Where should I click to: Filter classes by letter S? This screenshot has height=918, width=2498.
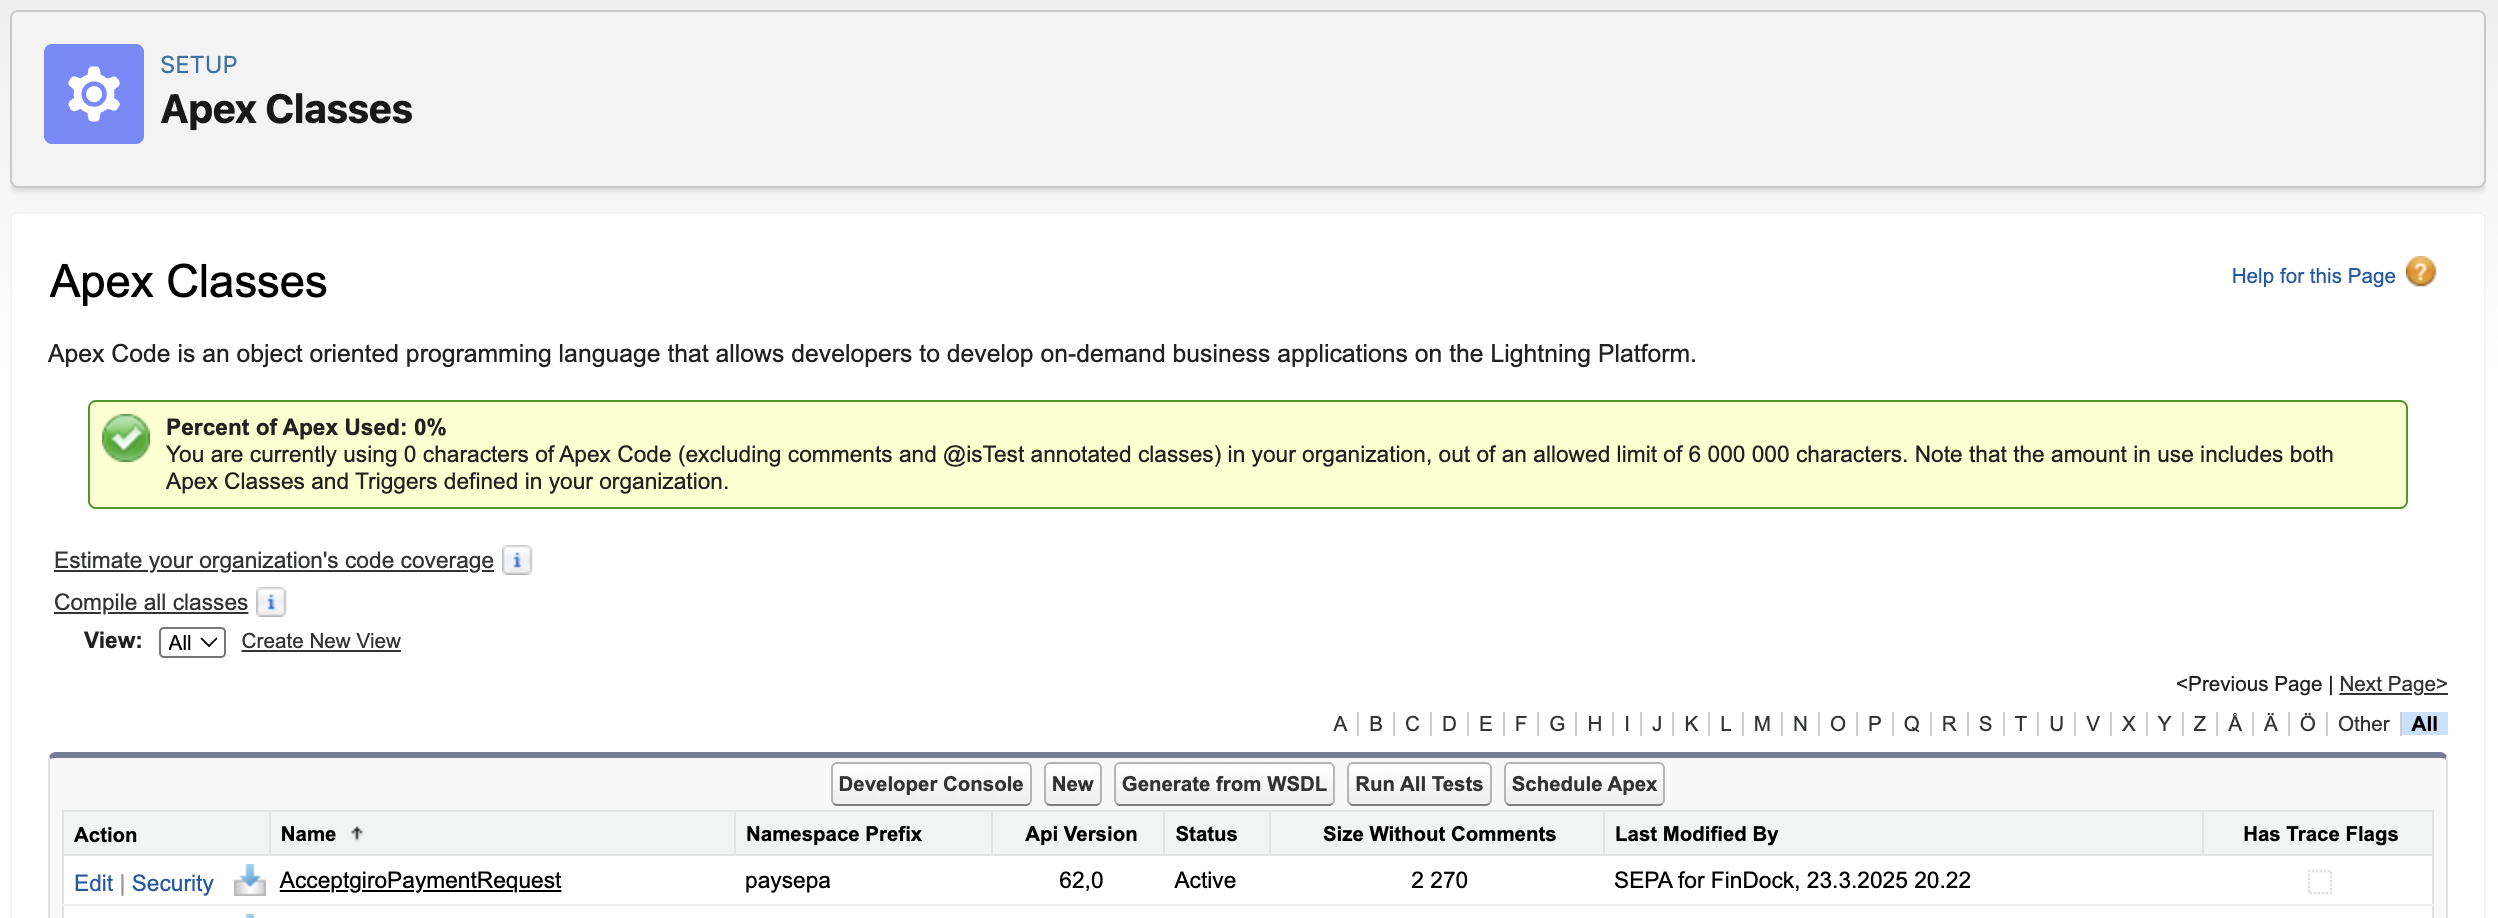pyautogui.click(x=1985, y=724)
